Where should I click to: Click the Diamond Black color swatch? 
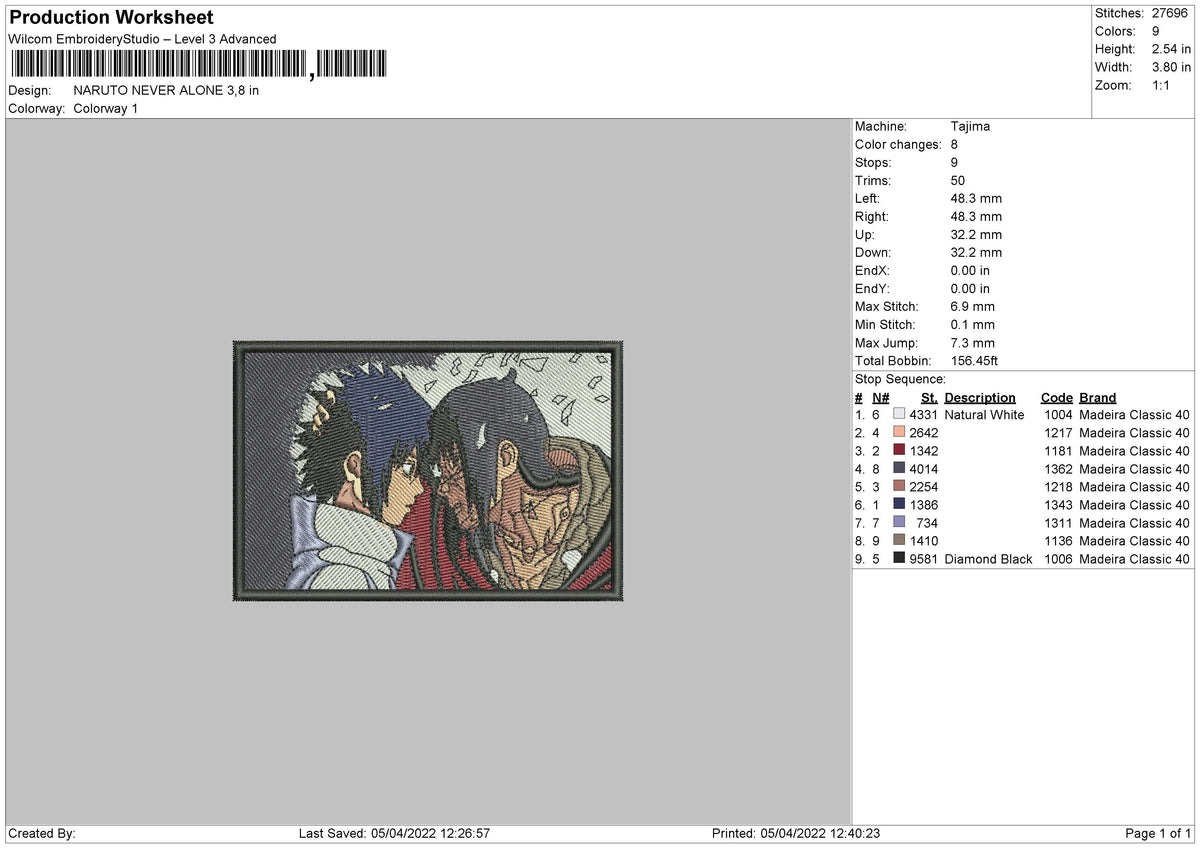899,558
